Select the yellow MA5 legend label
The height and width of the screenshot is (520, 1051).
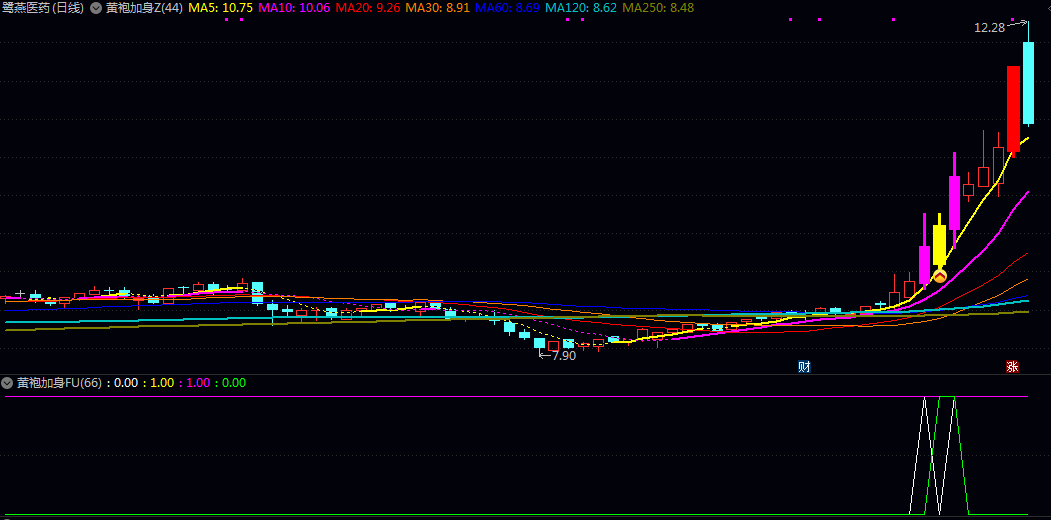(220, 8)
